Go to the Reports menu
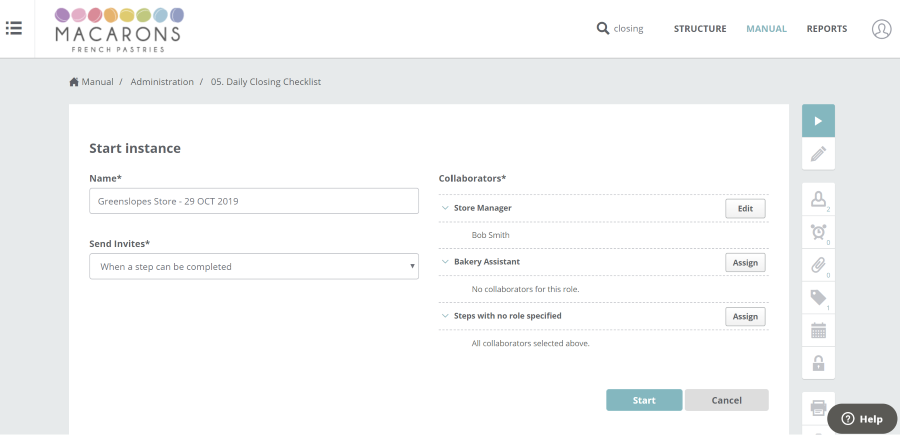 (827, 29)
